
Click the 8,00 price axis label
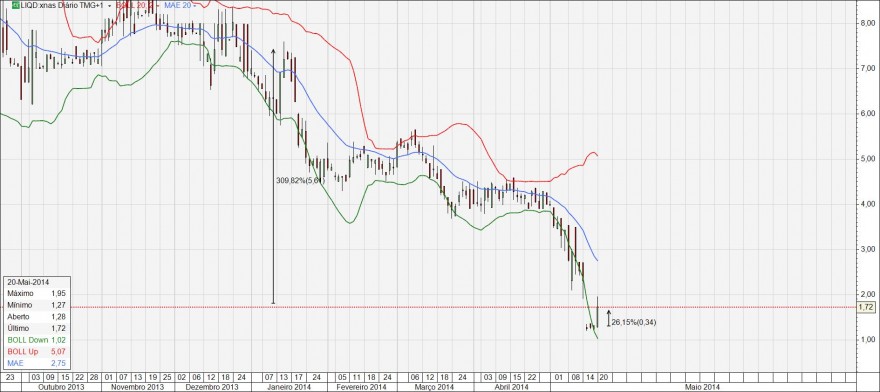coord(869,23)
